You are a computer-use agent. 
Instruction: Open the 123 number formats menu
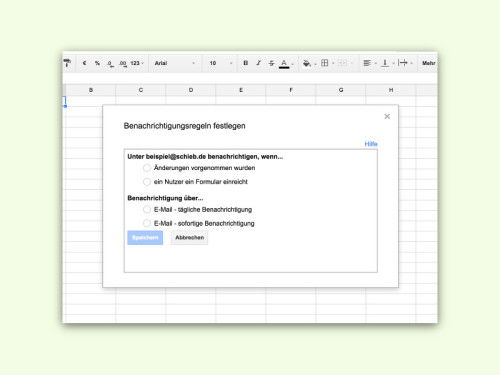tap(137, 63)
